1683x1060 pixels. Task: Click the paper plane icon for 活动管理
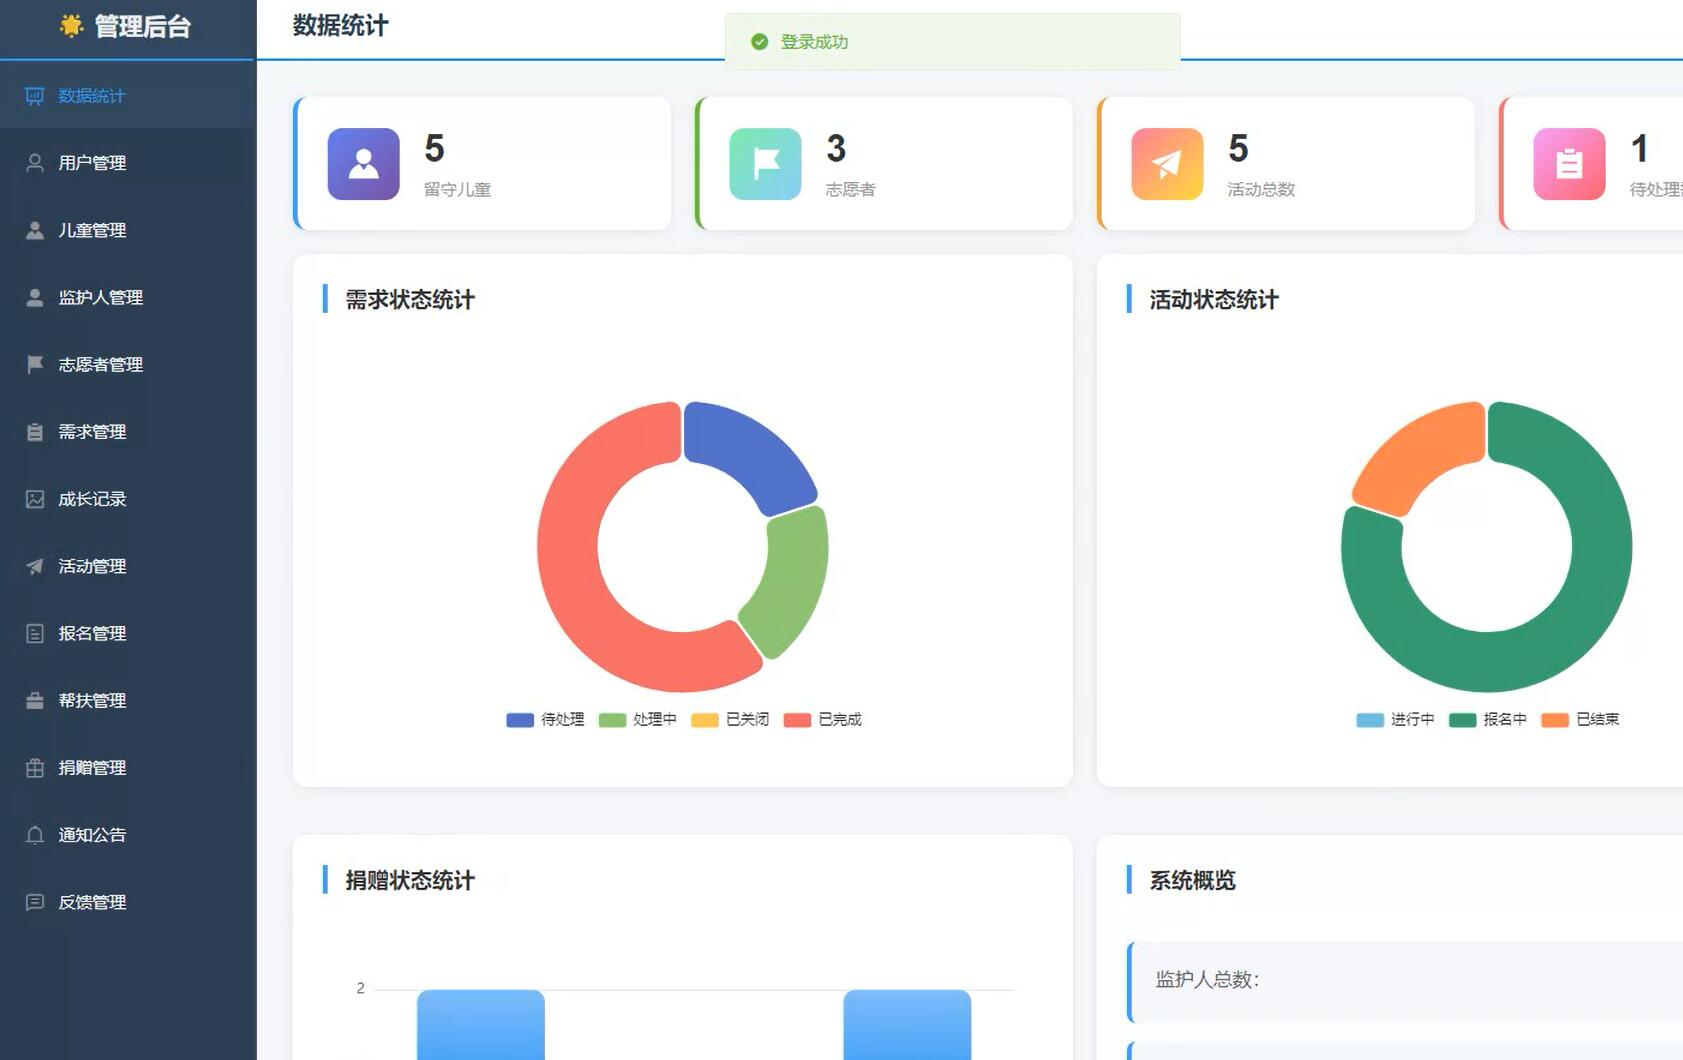point(35,566)
